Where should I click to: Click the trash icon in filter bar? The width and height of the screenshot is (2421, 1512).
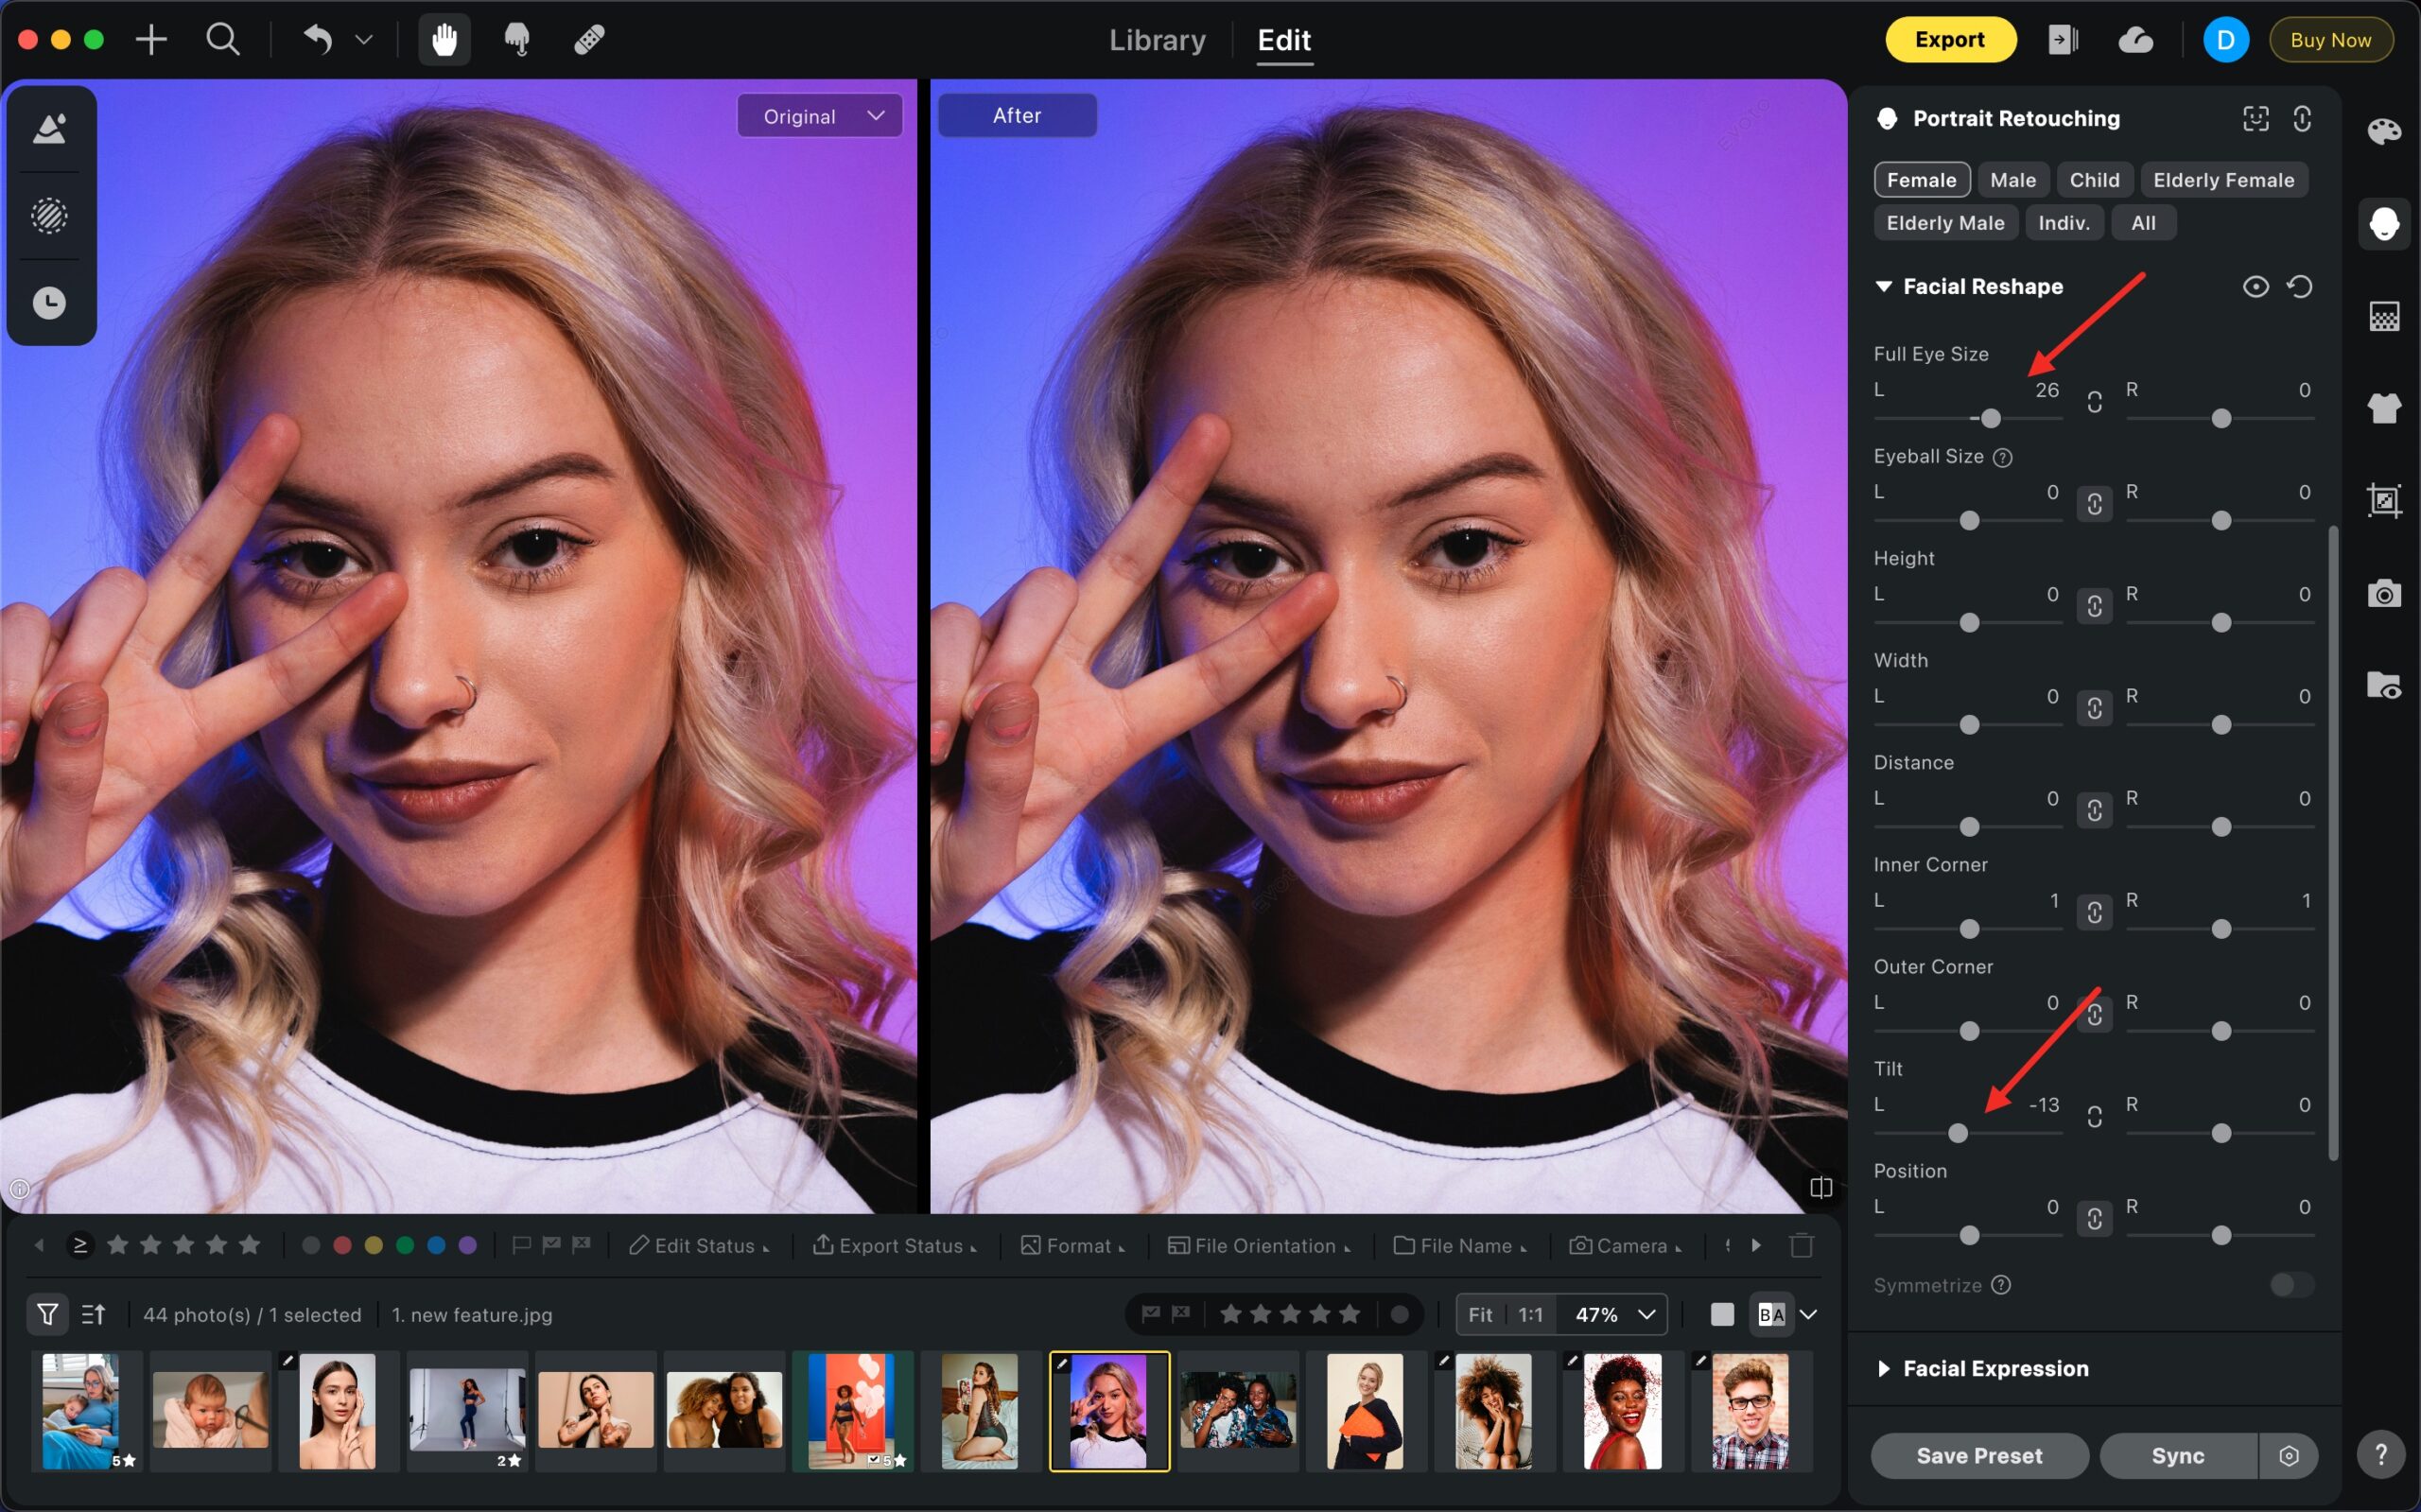point(1801,1245)
